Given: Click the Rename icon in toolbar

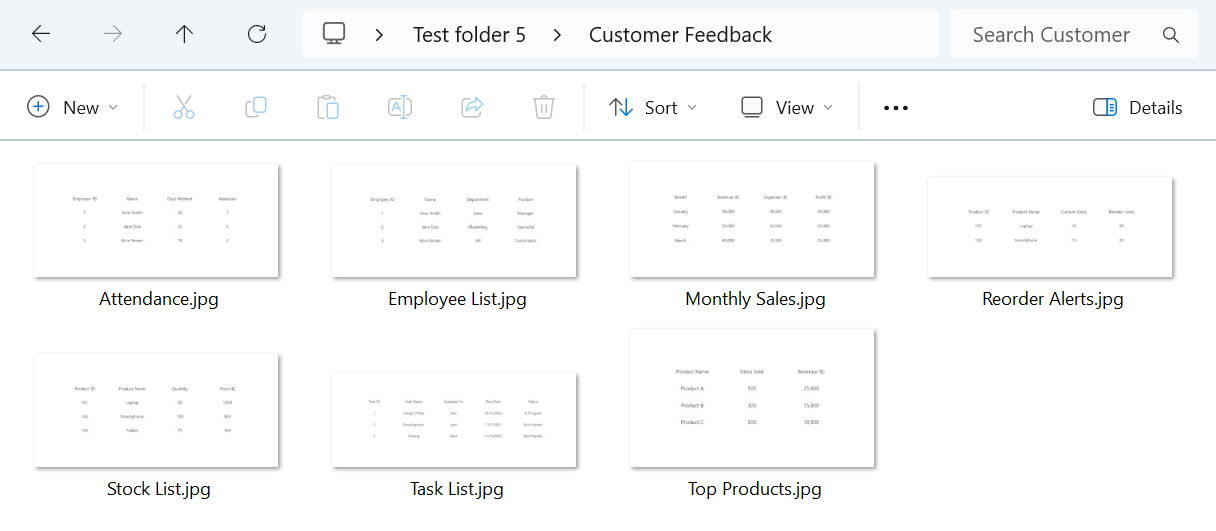Looking at the screenshot, I should tap(400, 107).
